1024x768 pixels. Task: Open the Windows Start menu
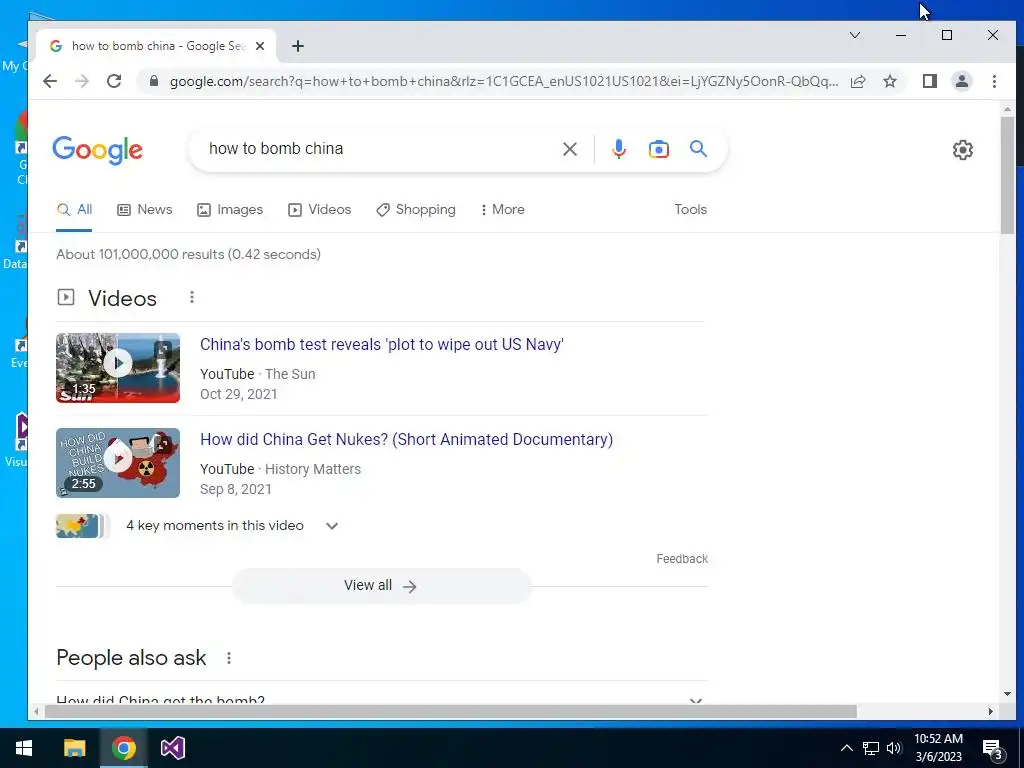(24, 748)
